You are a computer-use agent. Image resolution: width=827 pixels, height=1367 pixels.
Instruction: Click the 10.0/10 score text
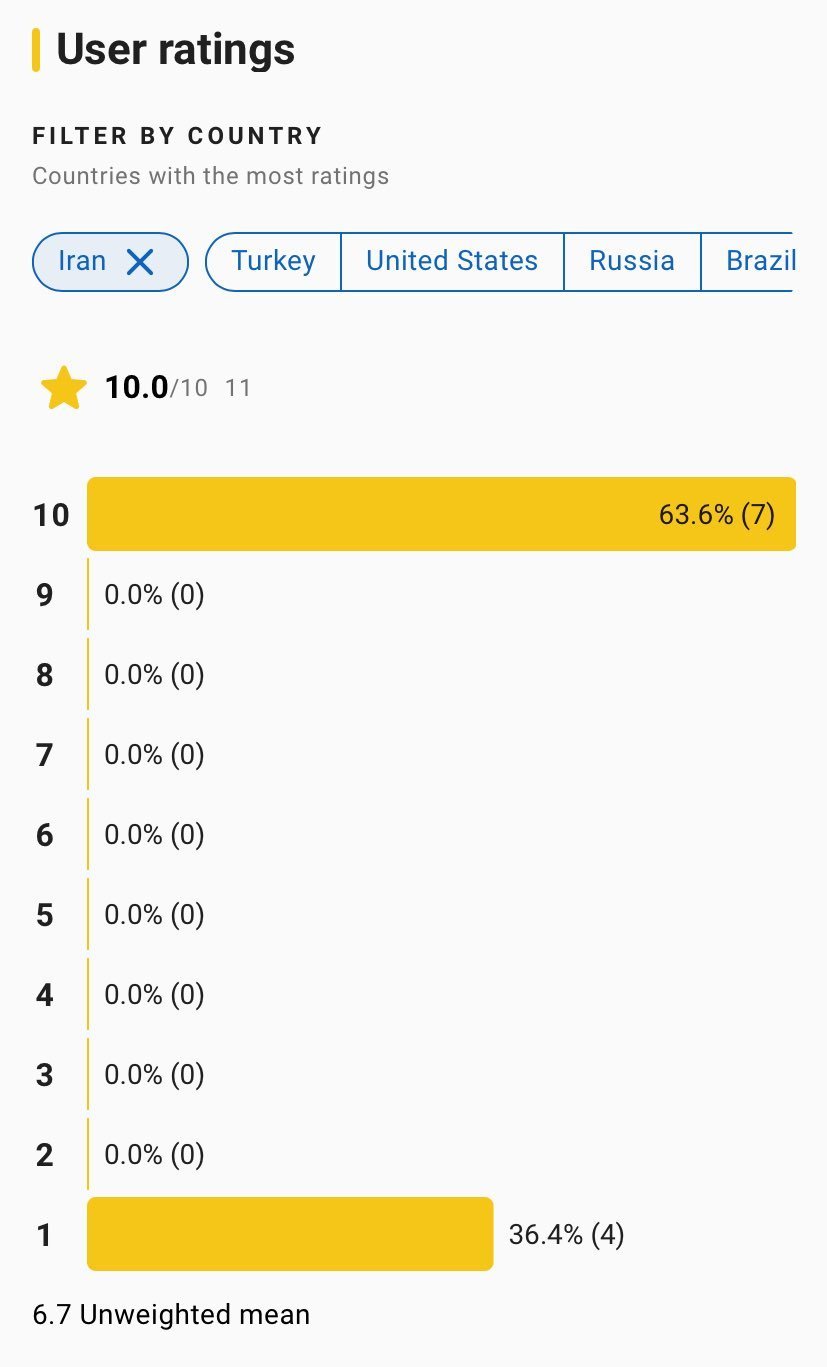click(x=156, y=387)
